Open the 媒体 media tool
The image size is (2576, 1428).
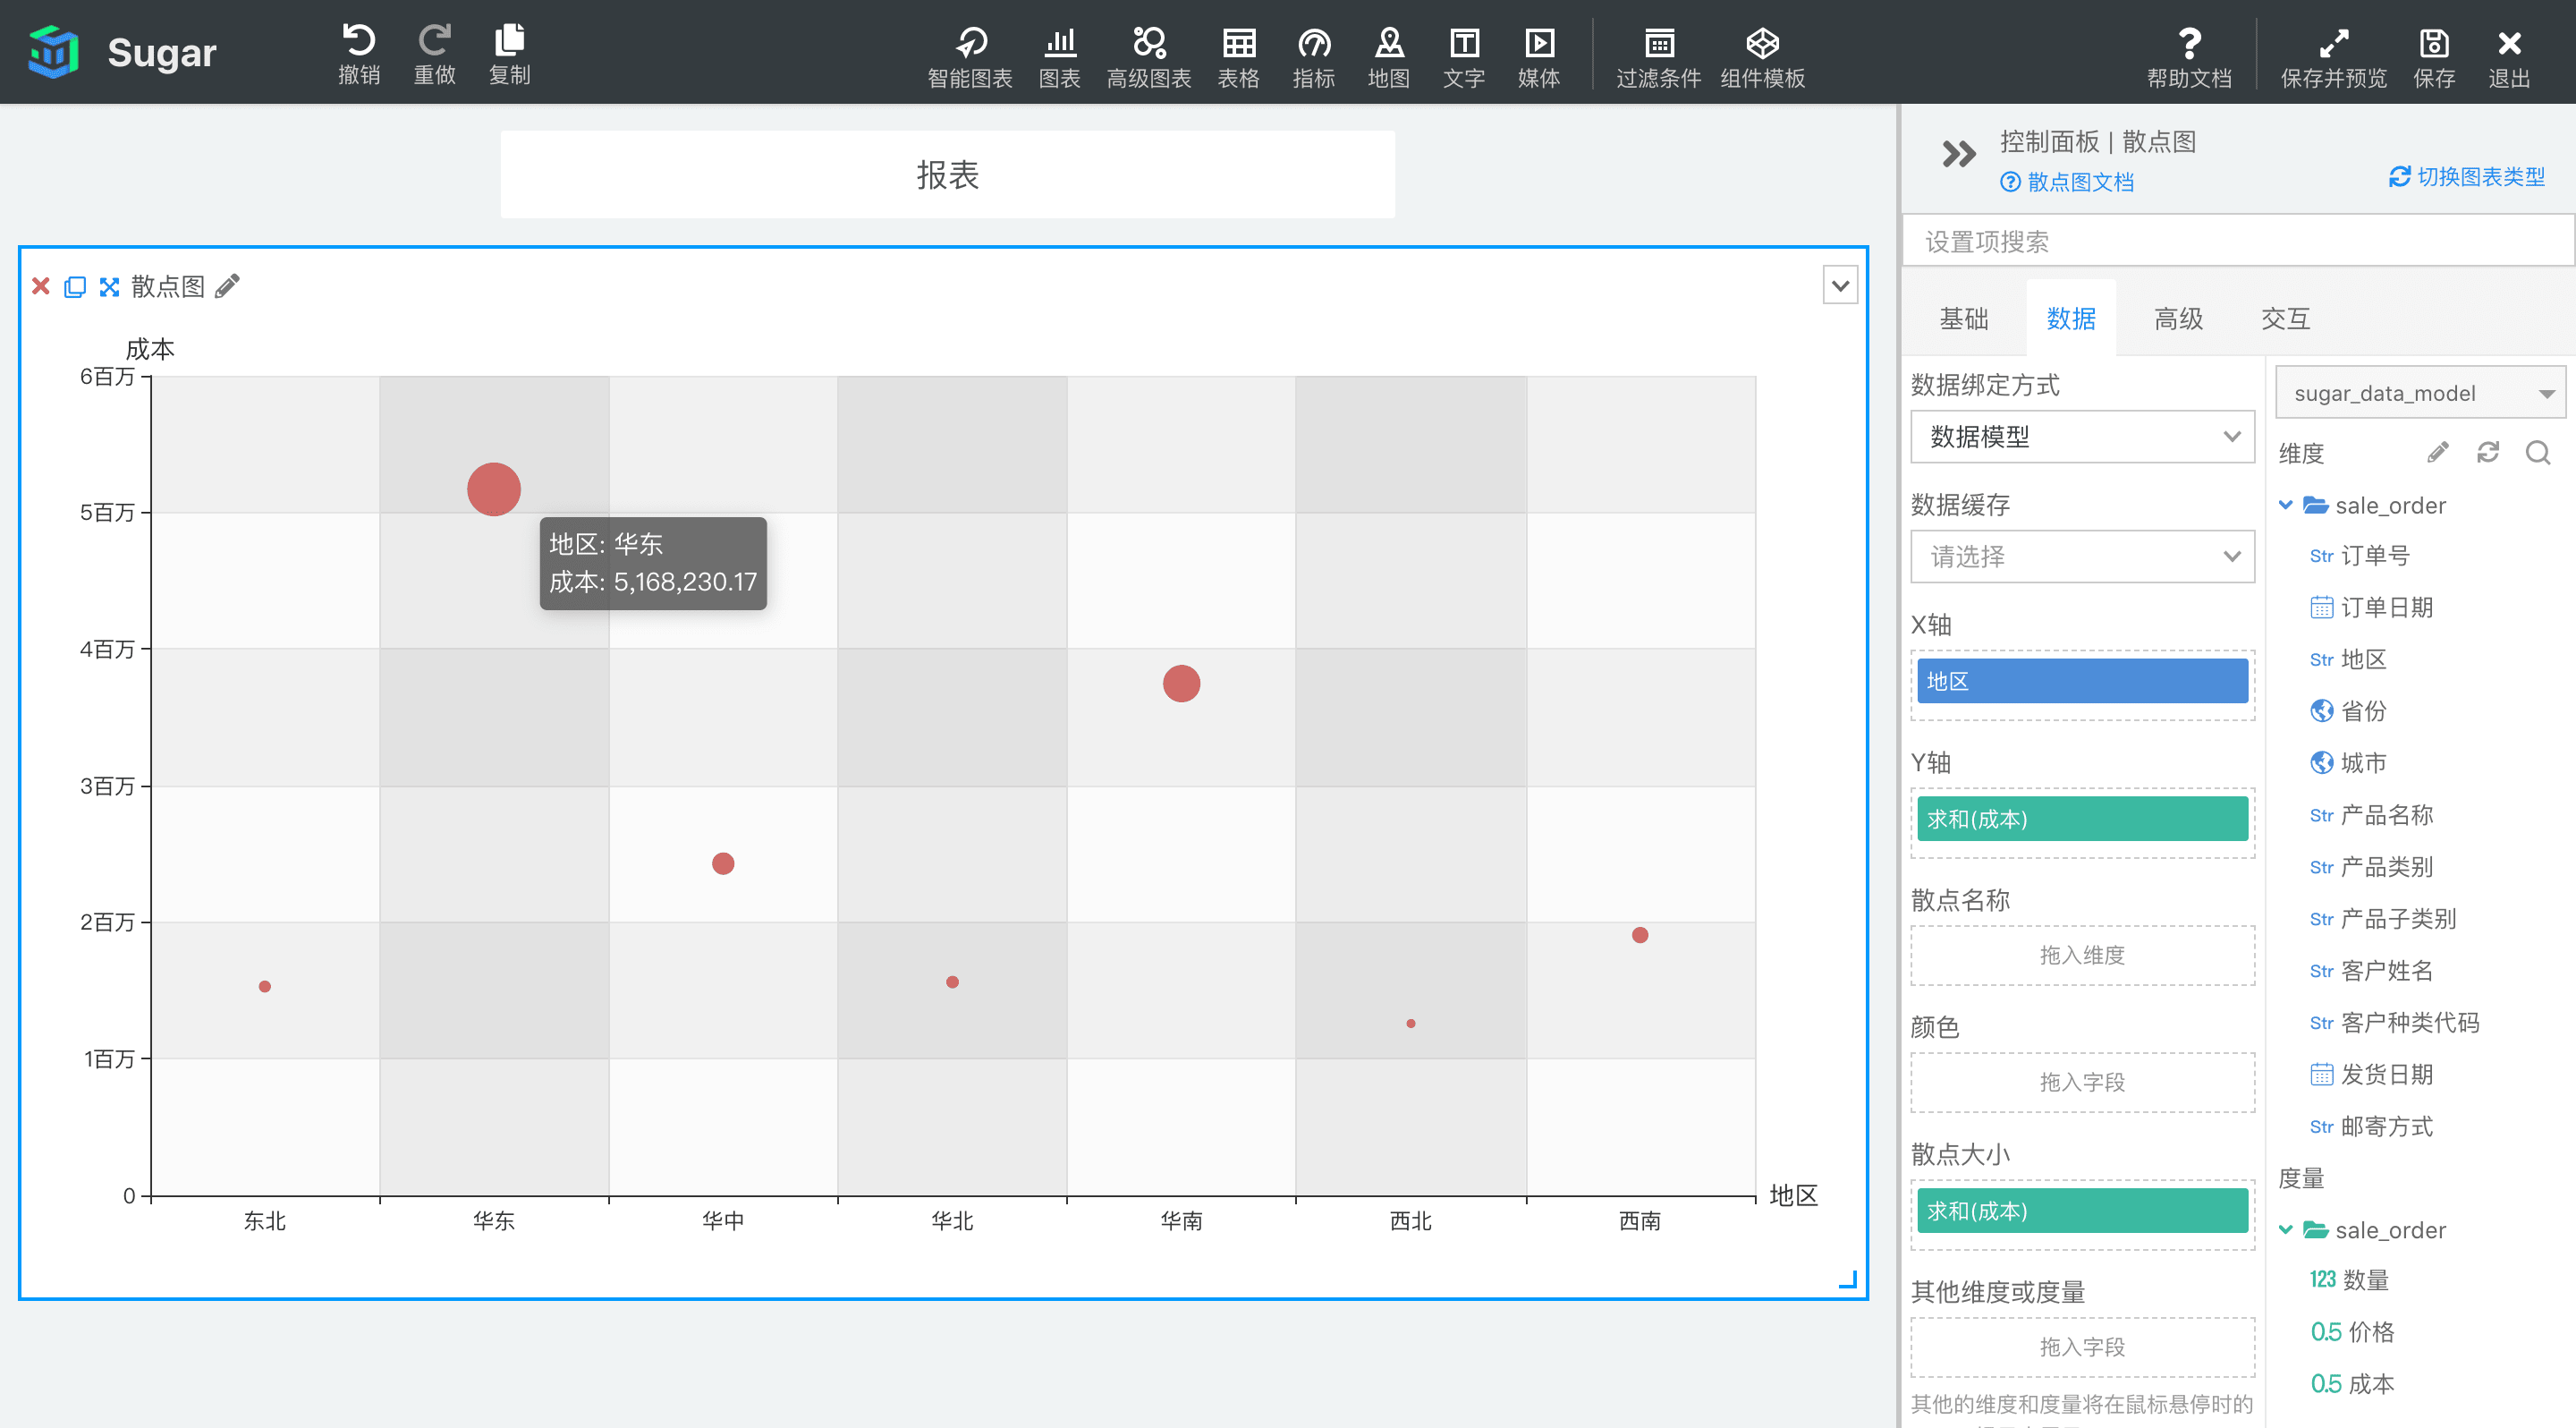pyautogui.click(x=1539, y=56)
